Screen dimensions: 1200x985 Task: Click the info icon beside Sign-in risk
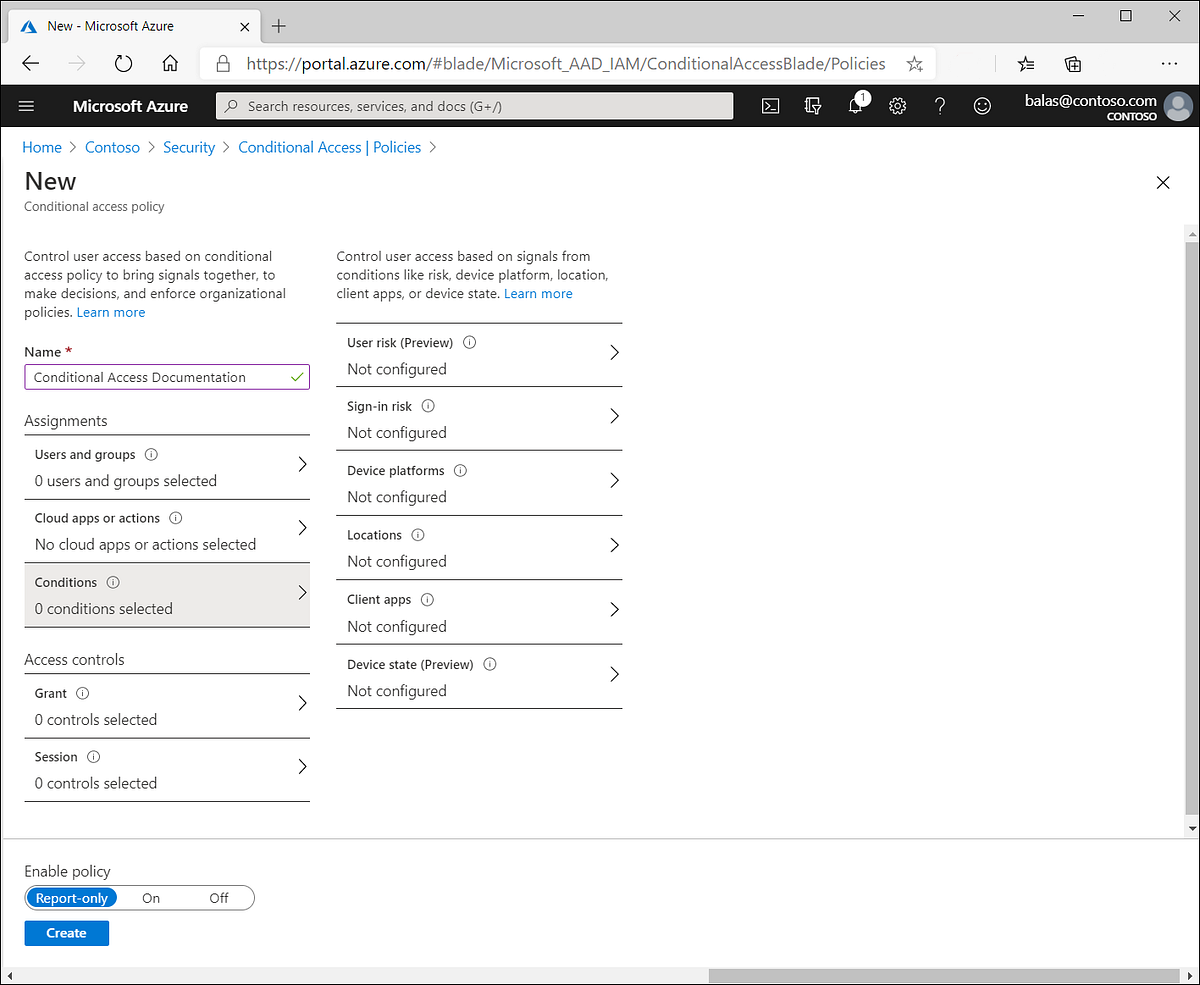click(428, 405)
